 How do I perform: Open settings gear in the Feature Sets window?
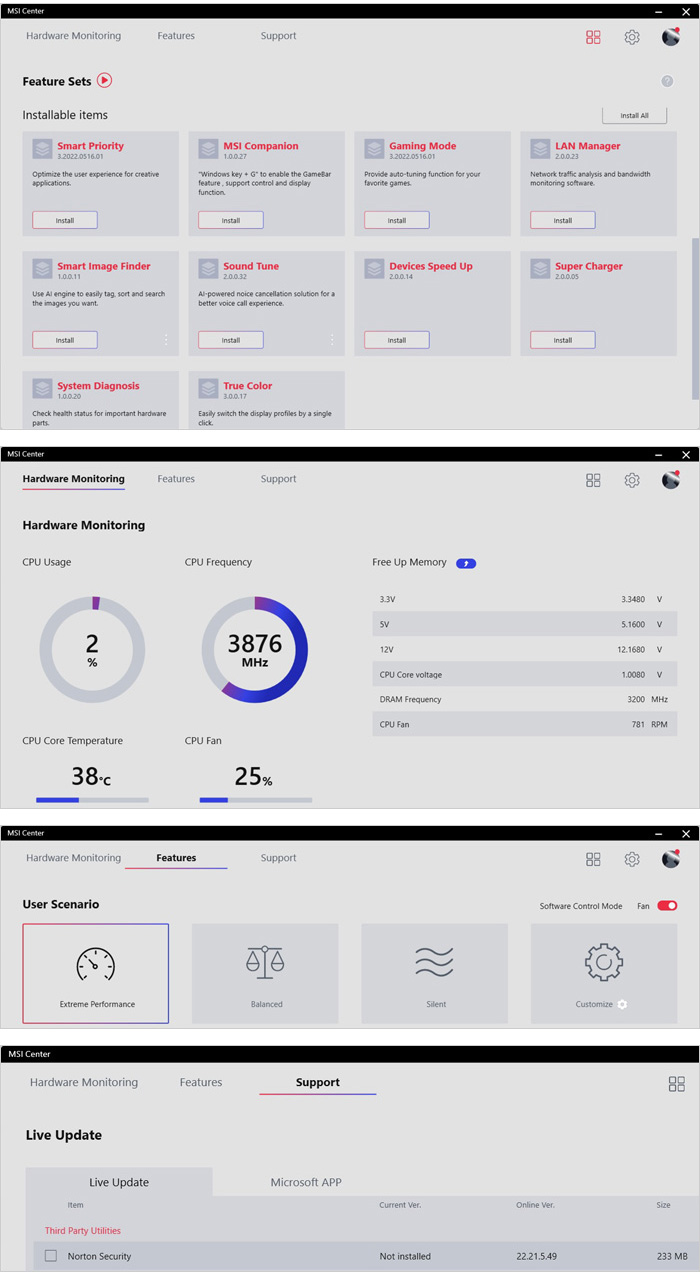632,37
